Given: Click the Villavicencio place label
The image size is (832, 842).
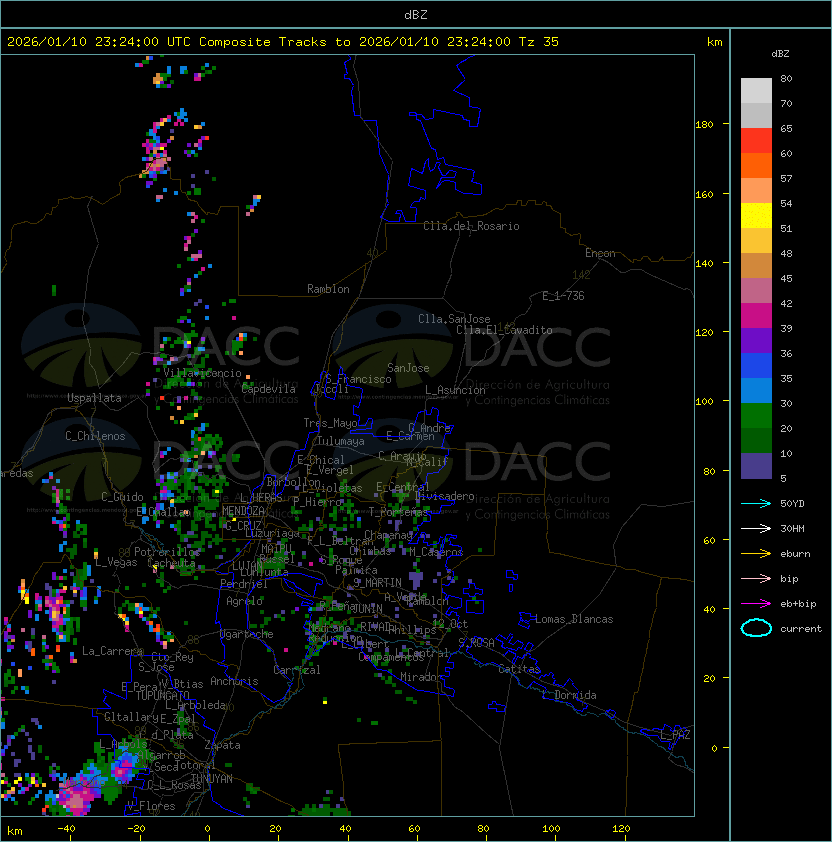Looking at the screenshot, I should pyautogui.click(x=202, y=373).
